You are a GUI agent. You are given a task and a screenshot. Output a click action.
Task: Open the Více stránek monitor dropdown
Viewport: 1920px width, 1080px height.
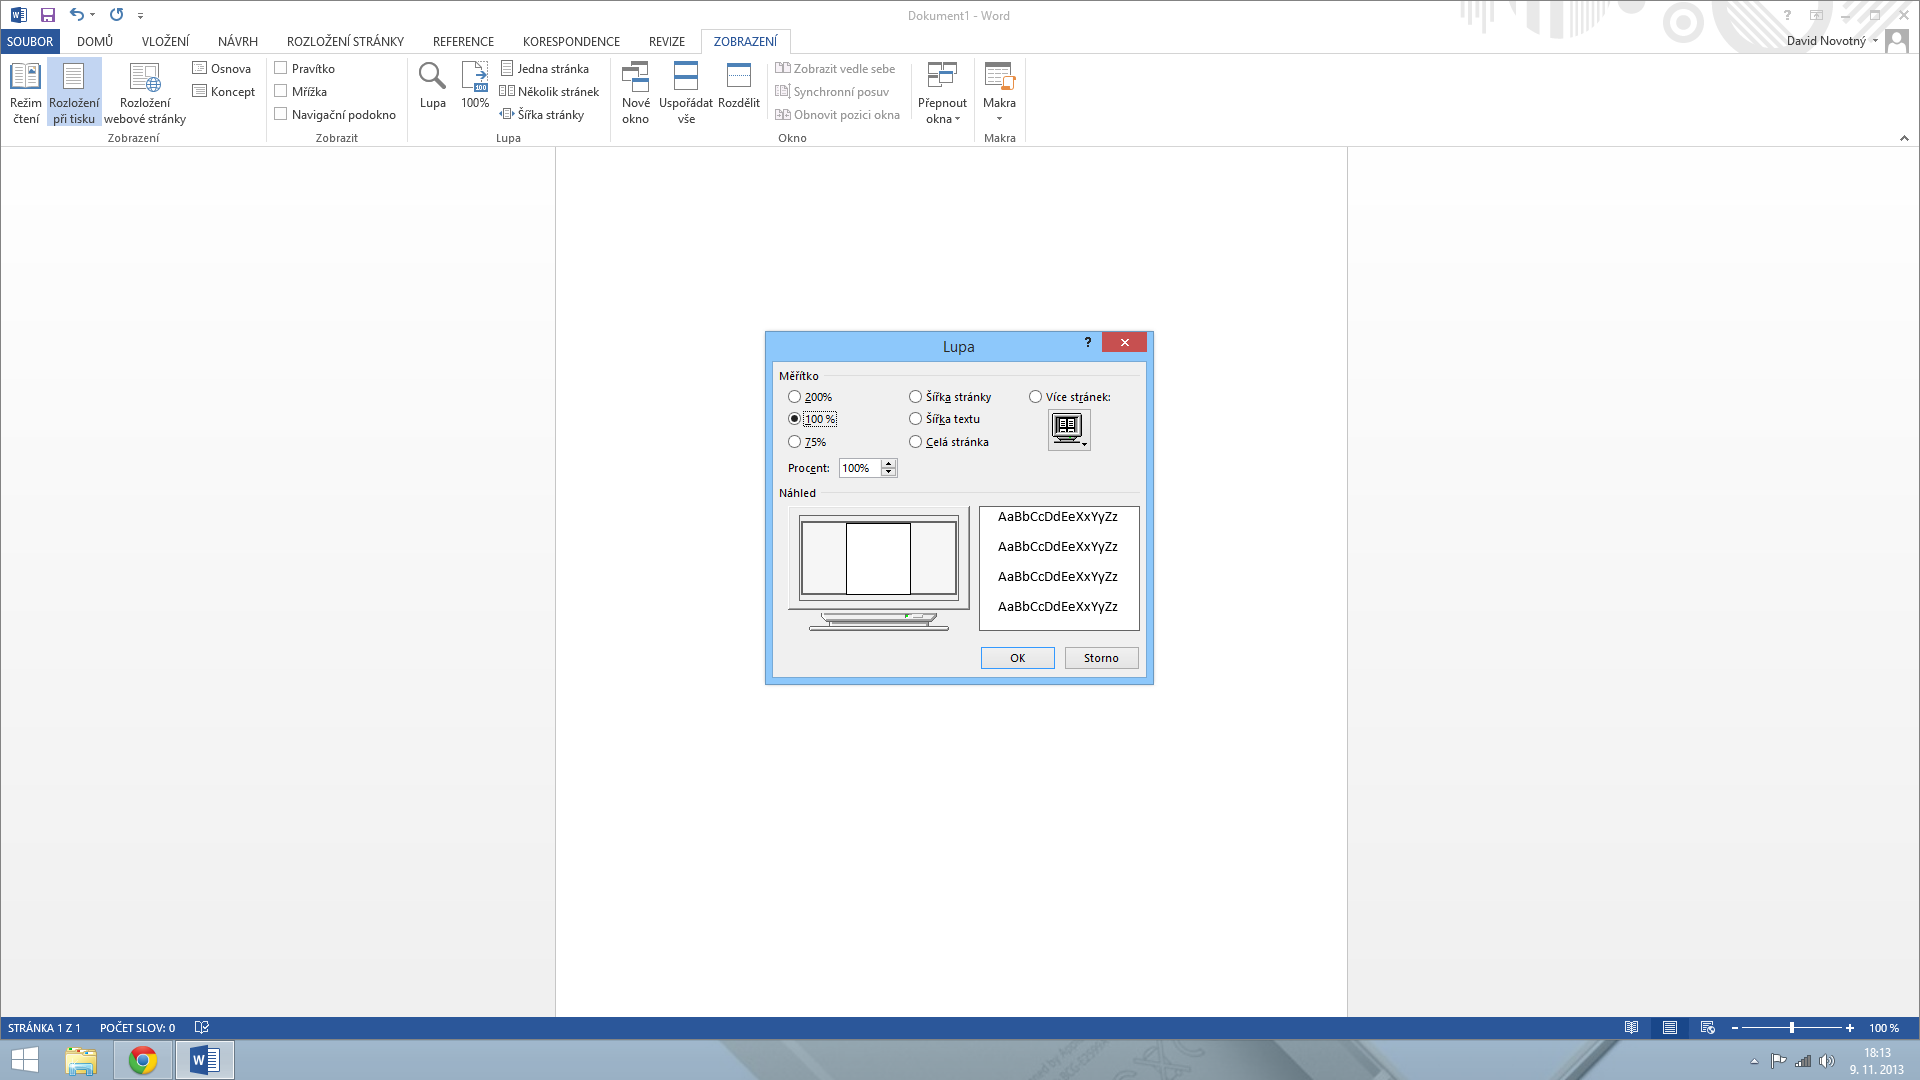tap(1069, 430)
